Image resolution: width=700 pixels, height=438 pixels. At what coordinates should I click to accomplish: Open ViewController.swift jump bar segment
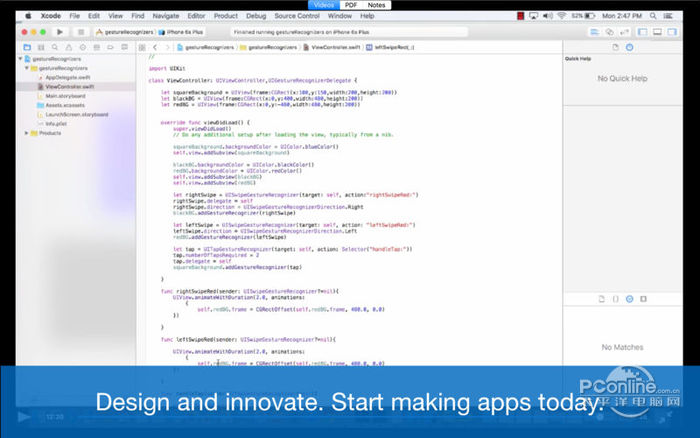[332, 47]
